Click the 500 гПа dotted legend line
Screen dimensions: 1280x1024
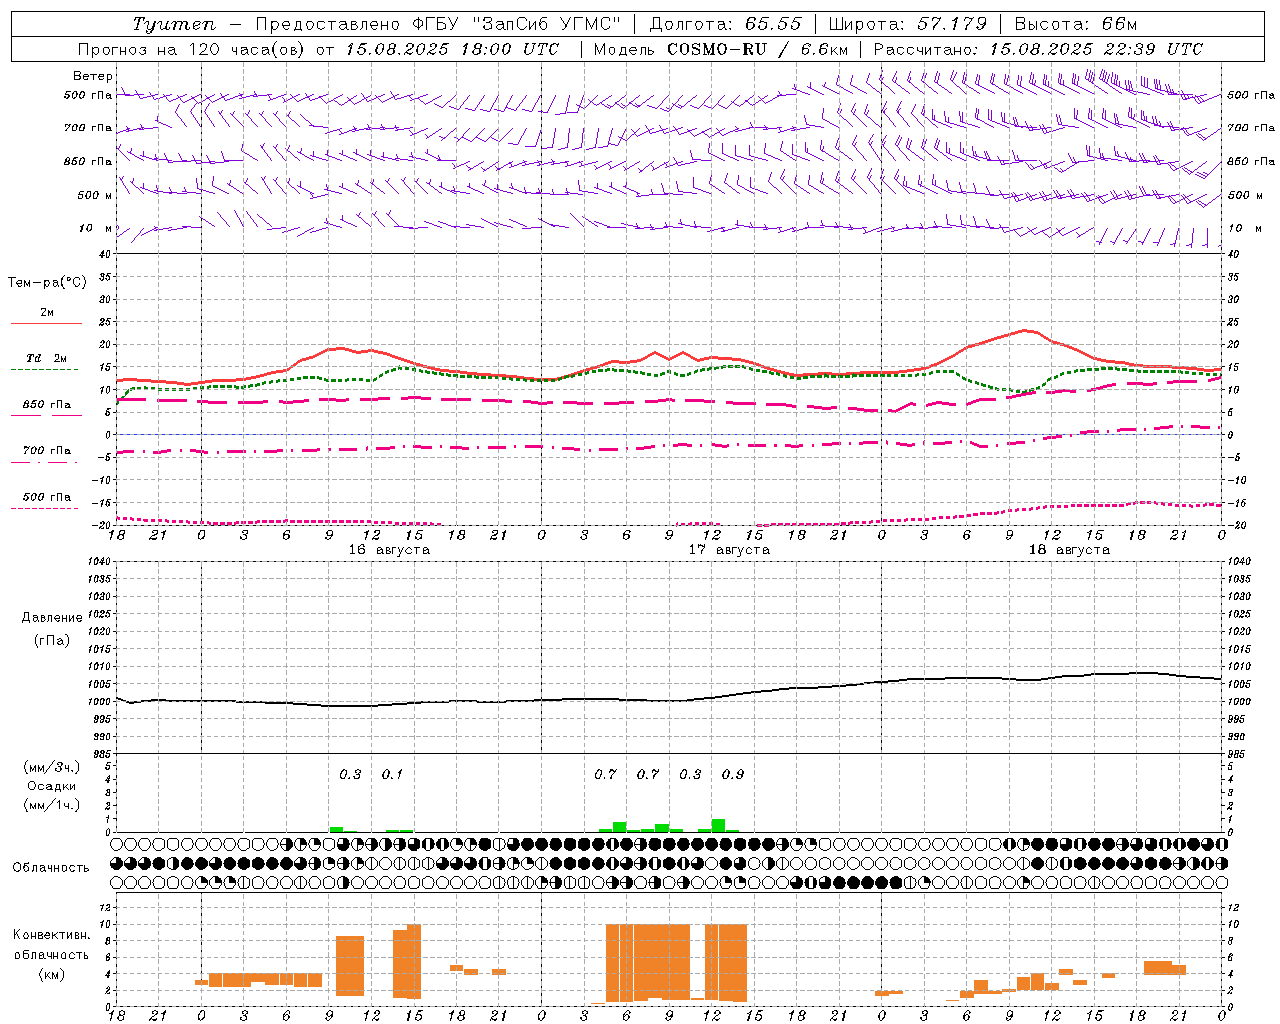[x=45, y=508]
